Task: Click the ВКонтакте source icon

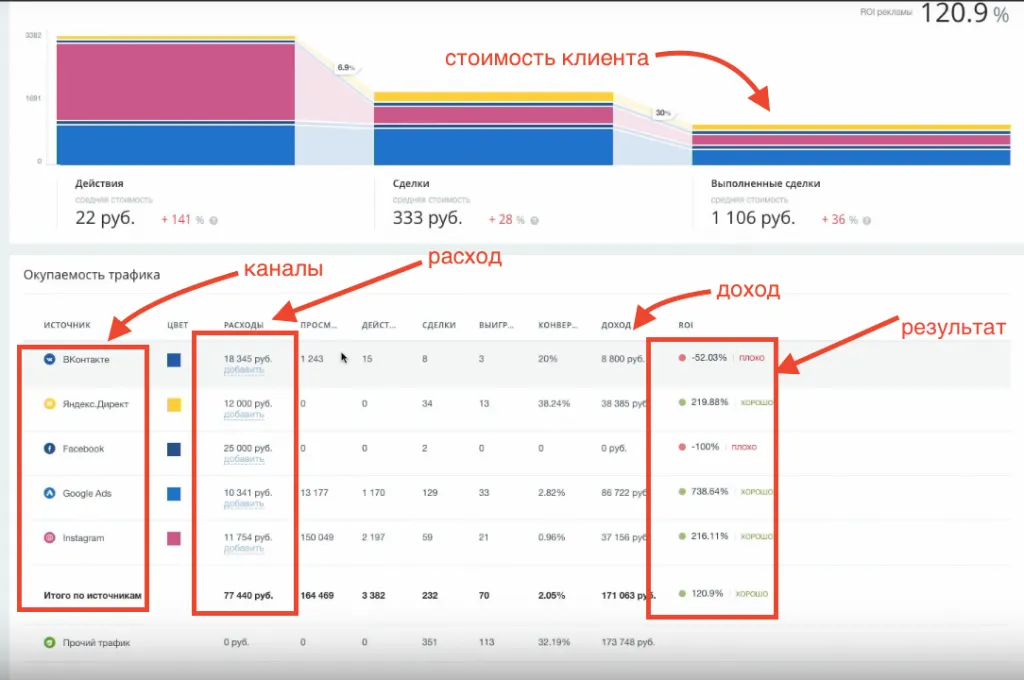Action: [49, 359]
